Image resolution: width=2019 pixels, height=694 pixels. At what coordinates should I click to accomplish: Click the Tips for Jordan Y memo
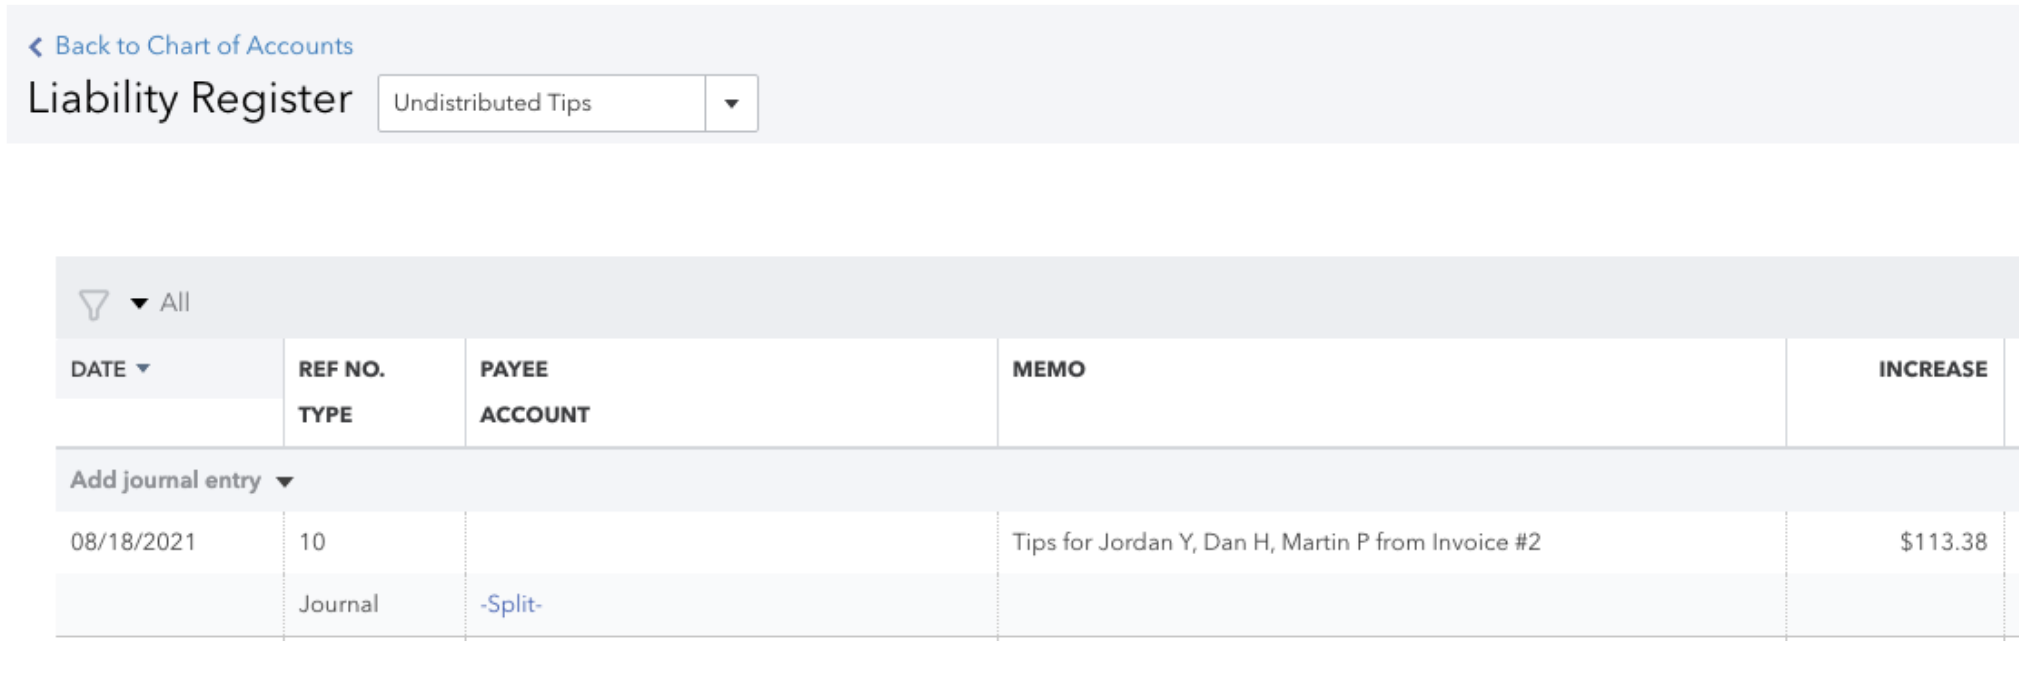pos(1275,542)
